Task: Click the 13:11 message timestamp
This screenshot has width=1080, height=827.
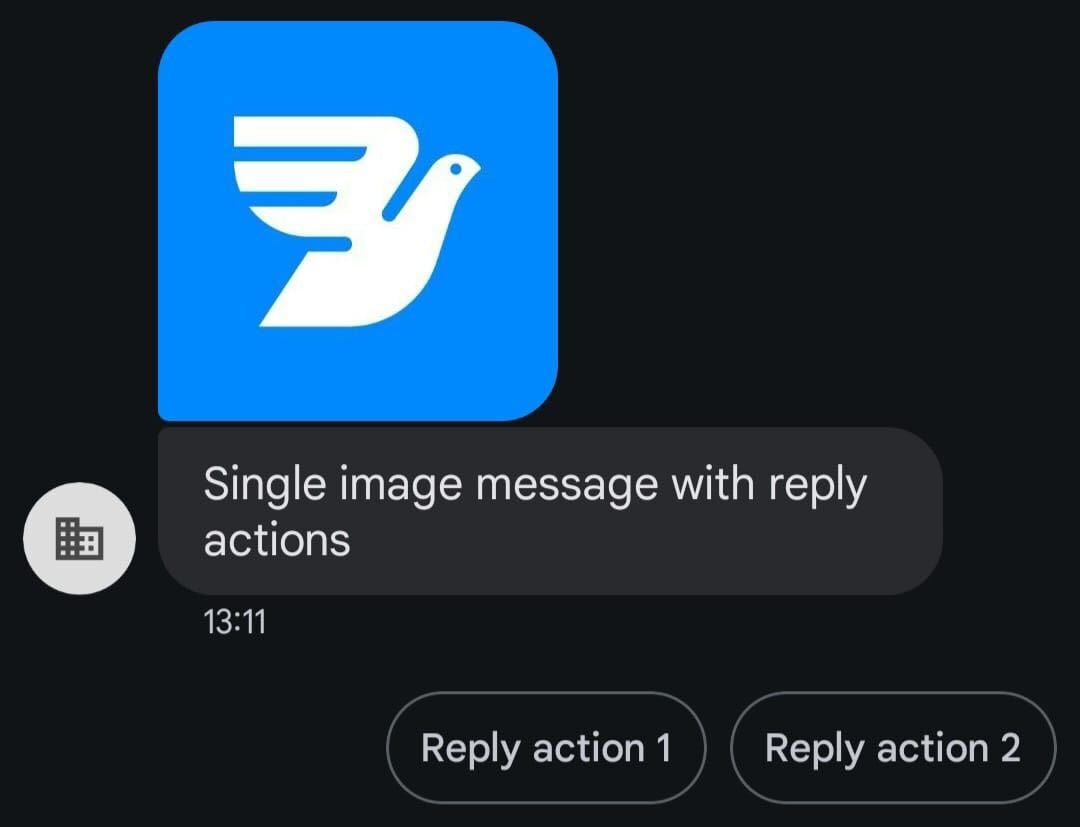Action: coord(234,622)
